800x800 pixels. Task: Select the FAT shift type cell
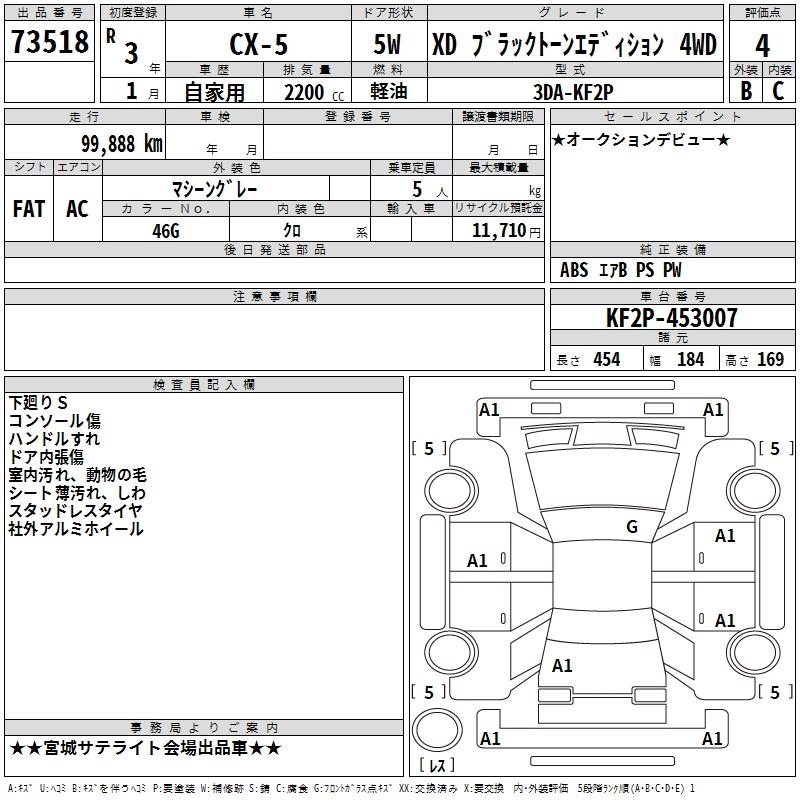click(x=28, y=208)
